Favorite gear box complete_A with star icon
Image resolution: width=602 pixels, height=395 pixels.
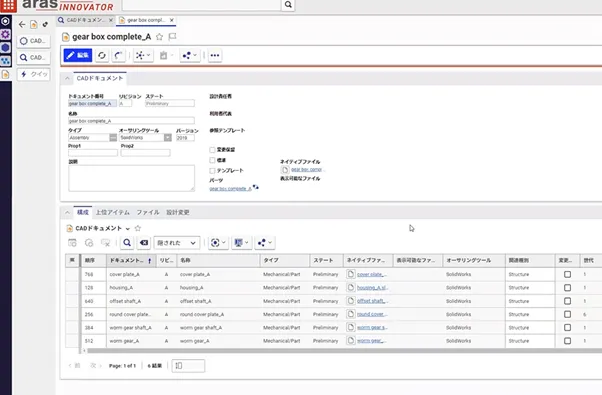(x=159, y=37)
